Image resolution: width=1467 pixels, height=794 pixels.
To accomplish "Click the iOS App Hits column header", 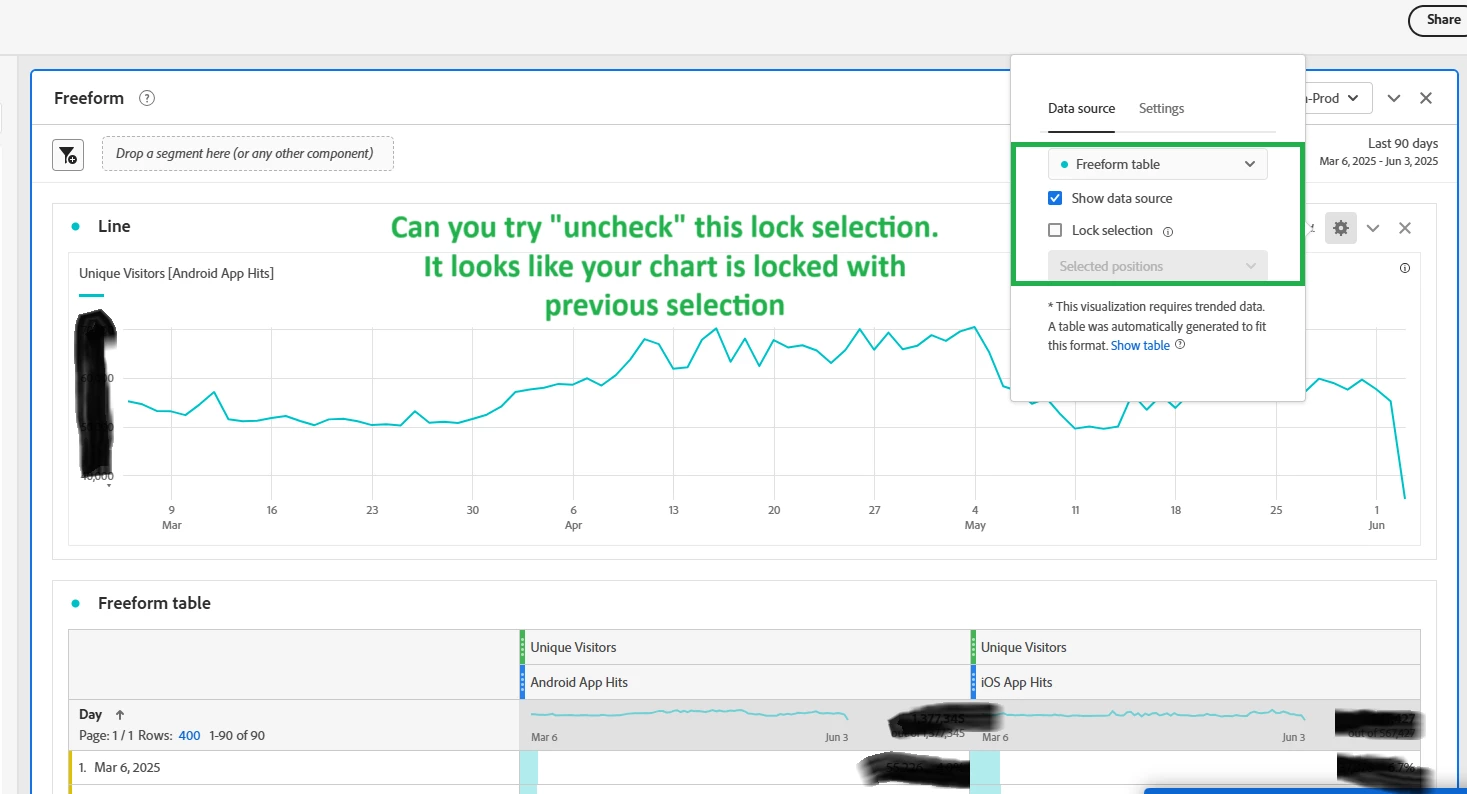I will 1016,682.
